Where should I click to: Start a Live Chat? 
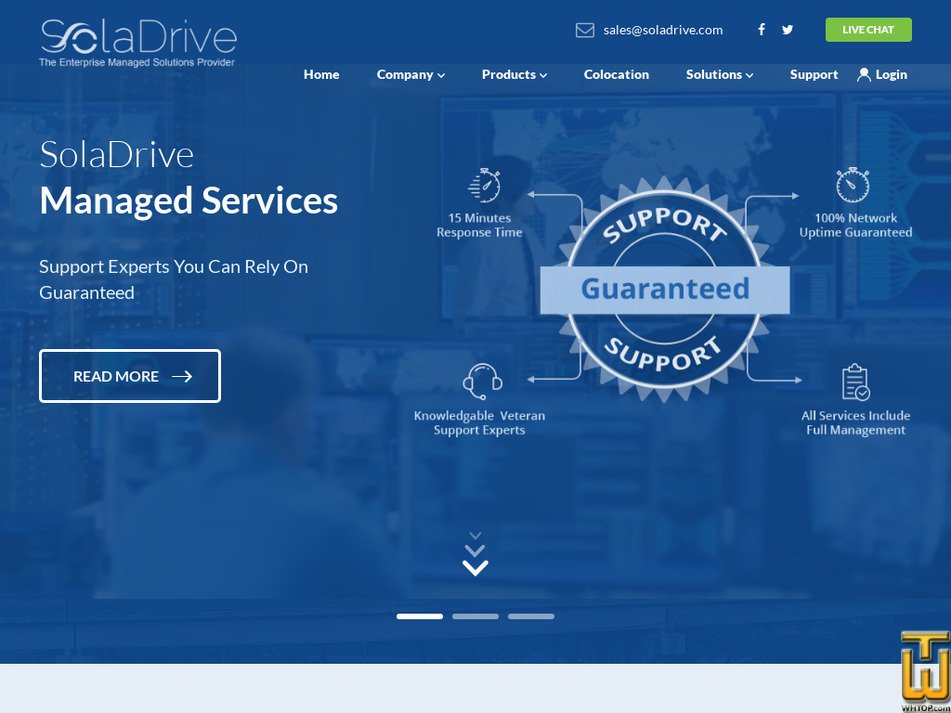point(868,30)
